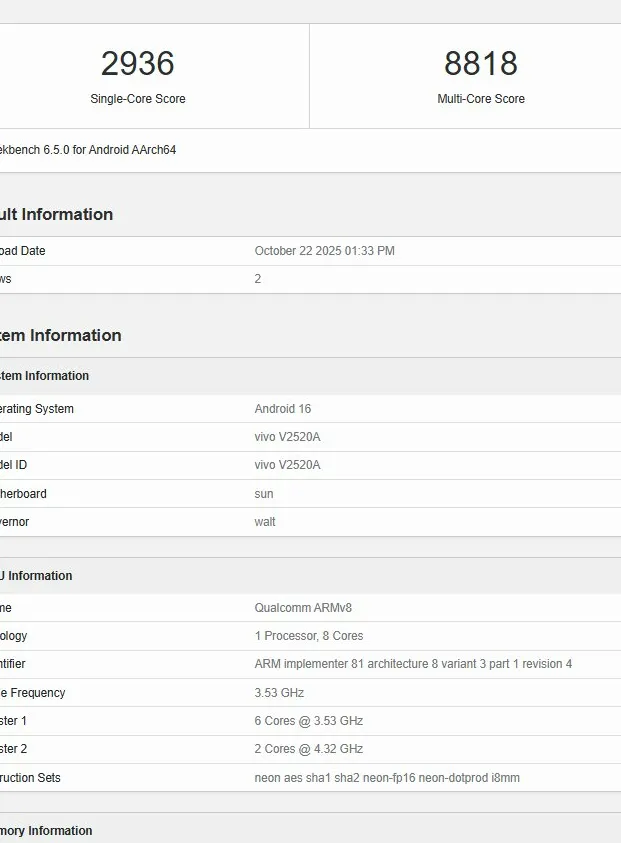
Task: Select the 2 Cores @ 4.32 GHz cluster value
Action: point(308,749)
